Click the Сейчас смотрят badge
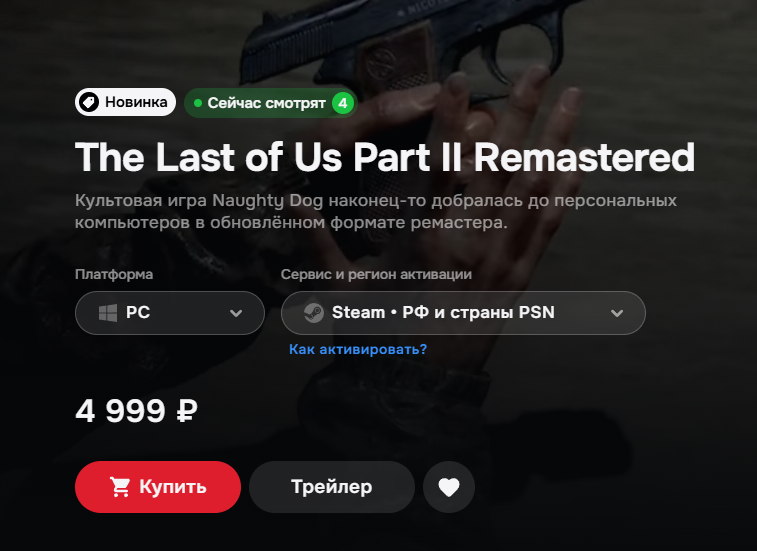 tap(271, 103)
